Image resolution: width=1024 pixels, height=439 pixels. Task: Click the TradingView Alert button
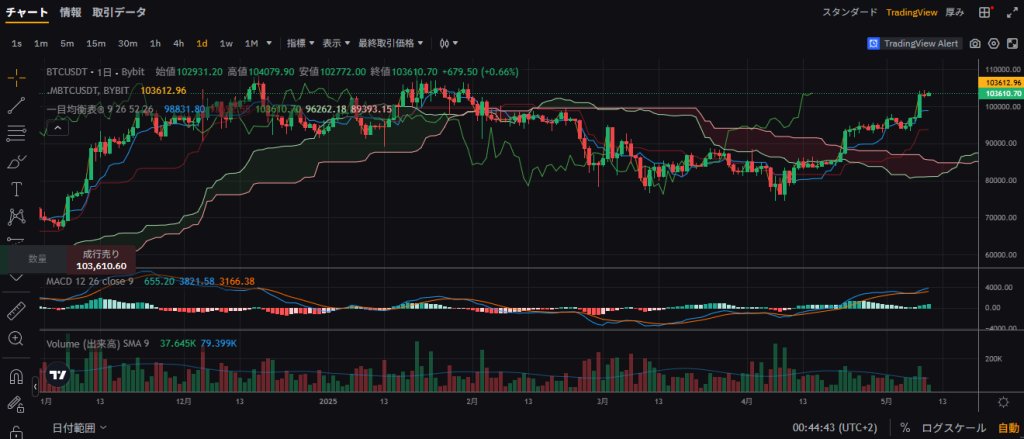(913, 43)
